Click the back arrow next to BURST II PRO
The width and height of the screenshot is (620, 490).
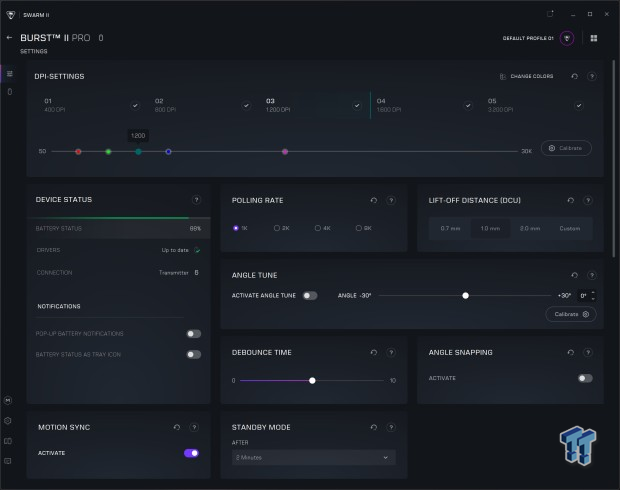(x=10, y=38)
